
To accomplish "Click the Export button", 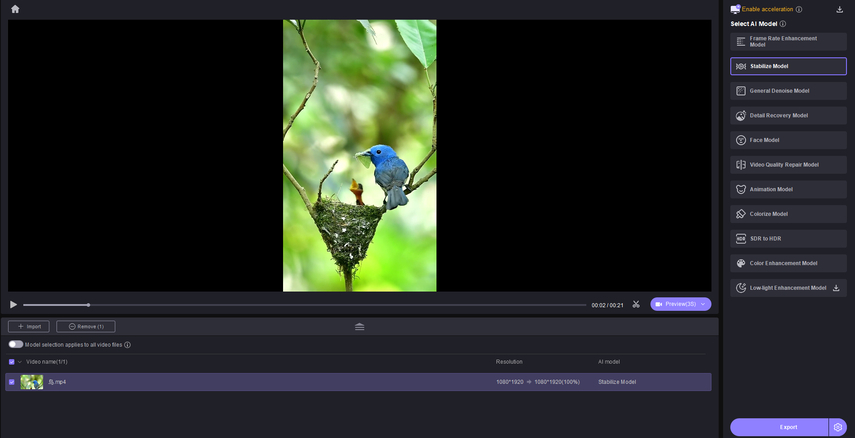I will coord(779,427).
